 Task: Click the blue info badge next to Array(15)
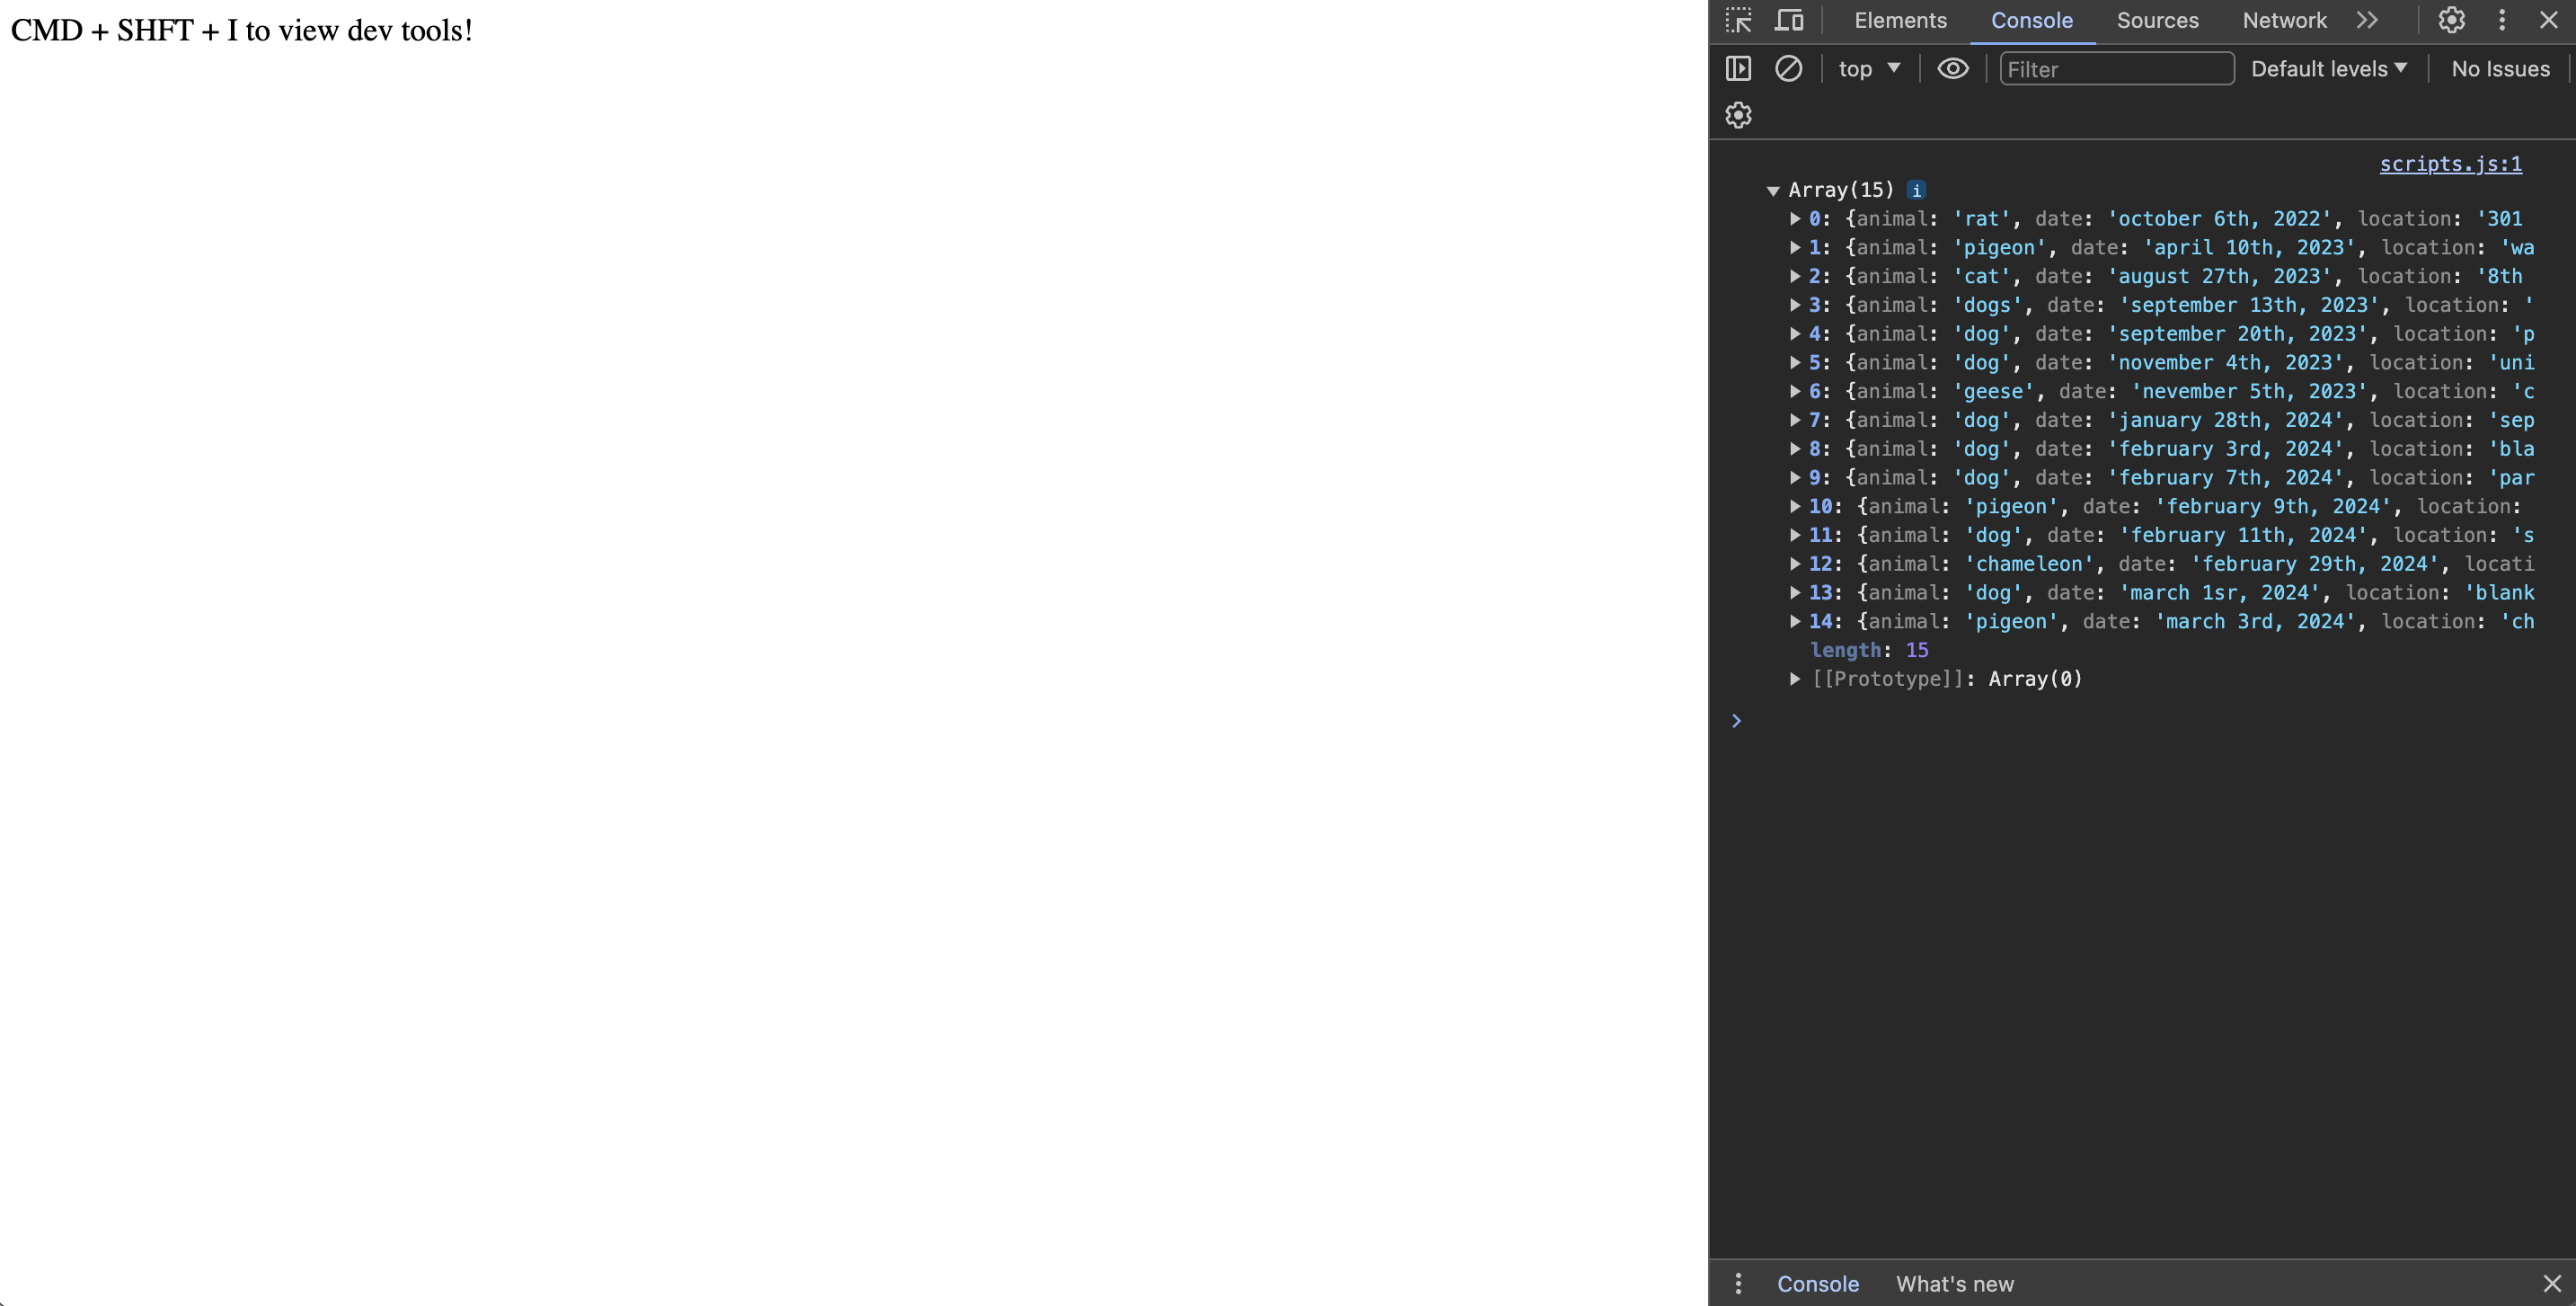tap(1916, 190)
